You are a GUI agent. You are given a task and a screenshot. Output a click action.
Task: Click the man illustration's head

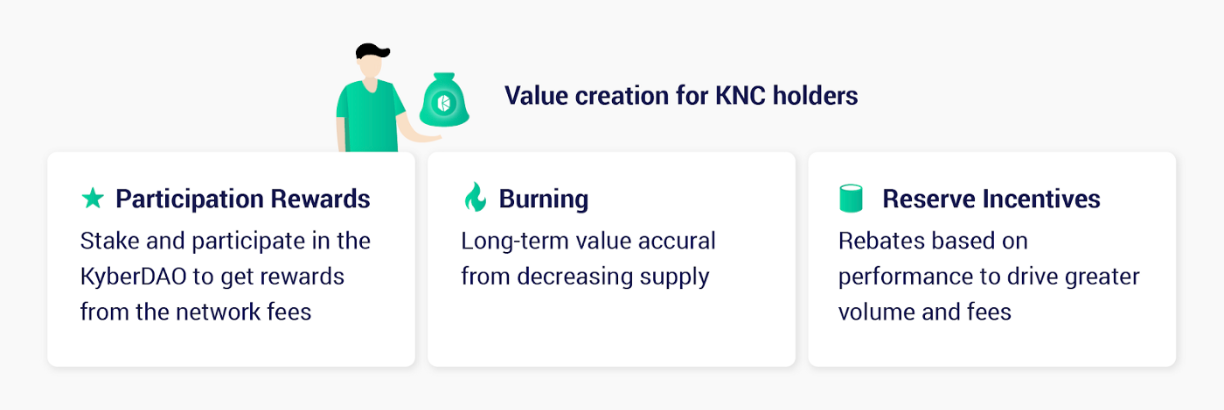pos(370,62)
